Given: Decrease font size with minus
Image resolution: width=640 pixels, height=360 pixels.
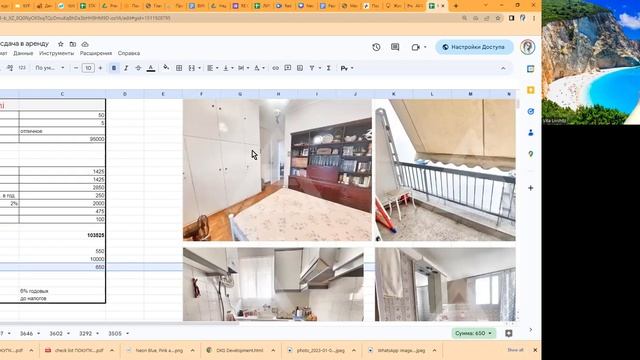Looking at the screenshot, I should point(76,68).
